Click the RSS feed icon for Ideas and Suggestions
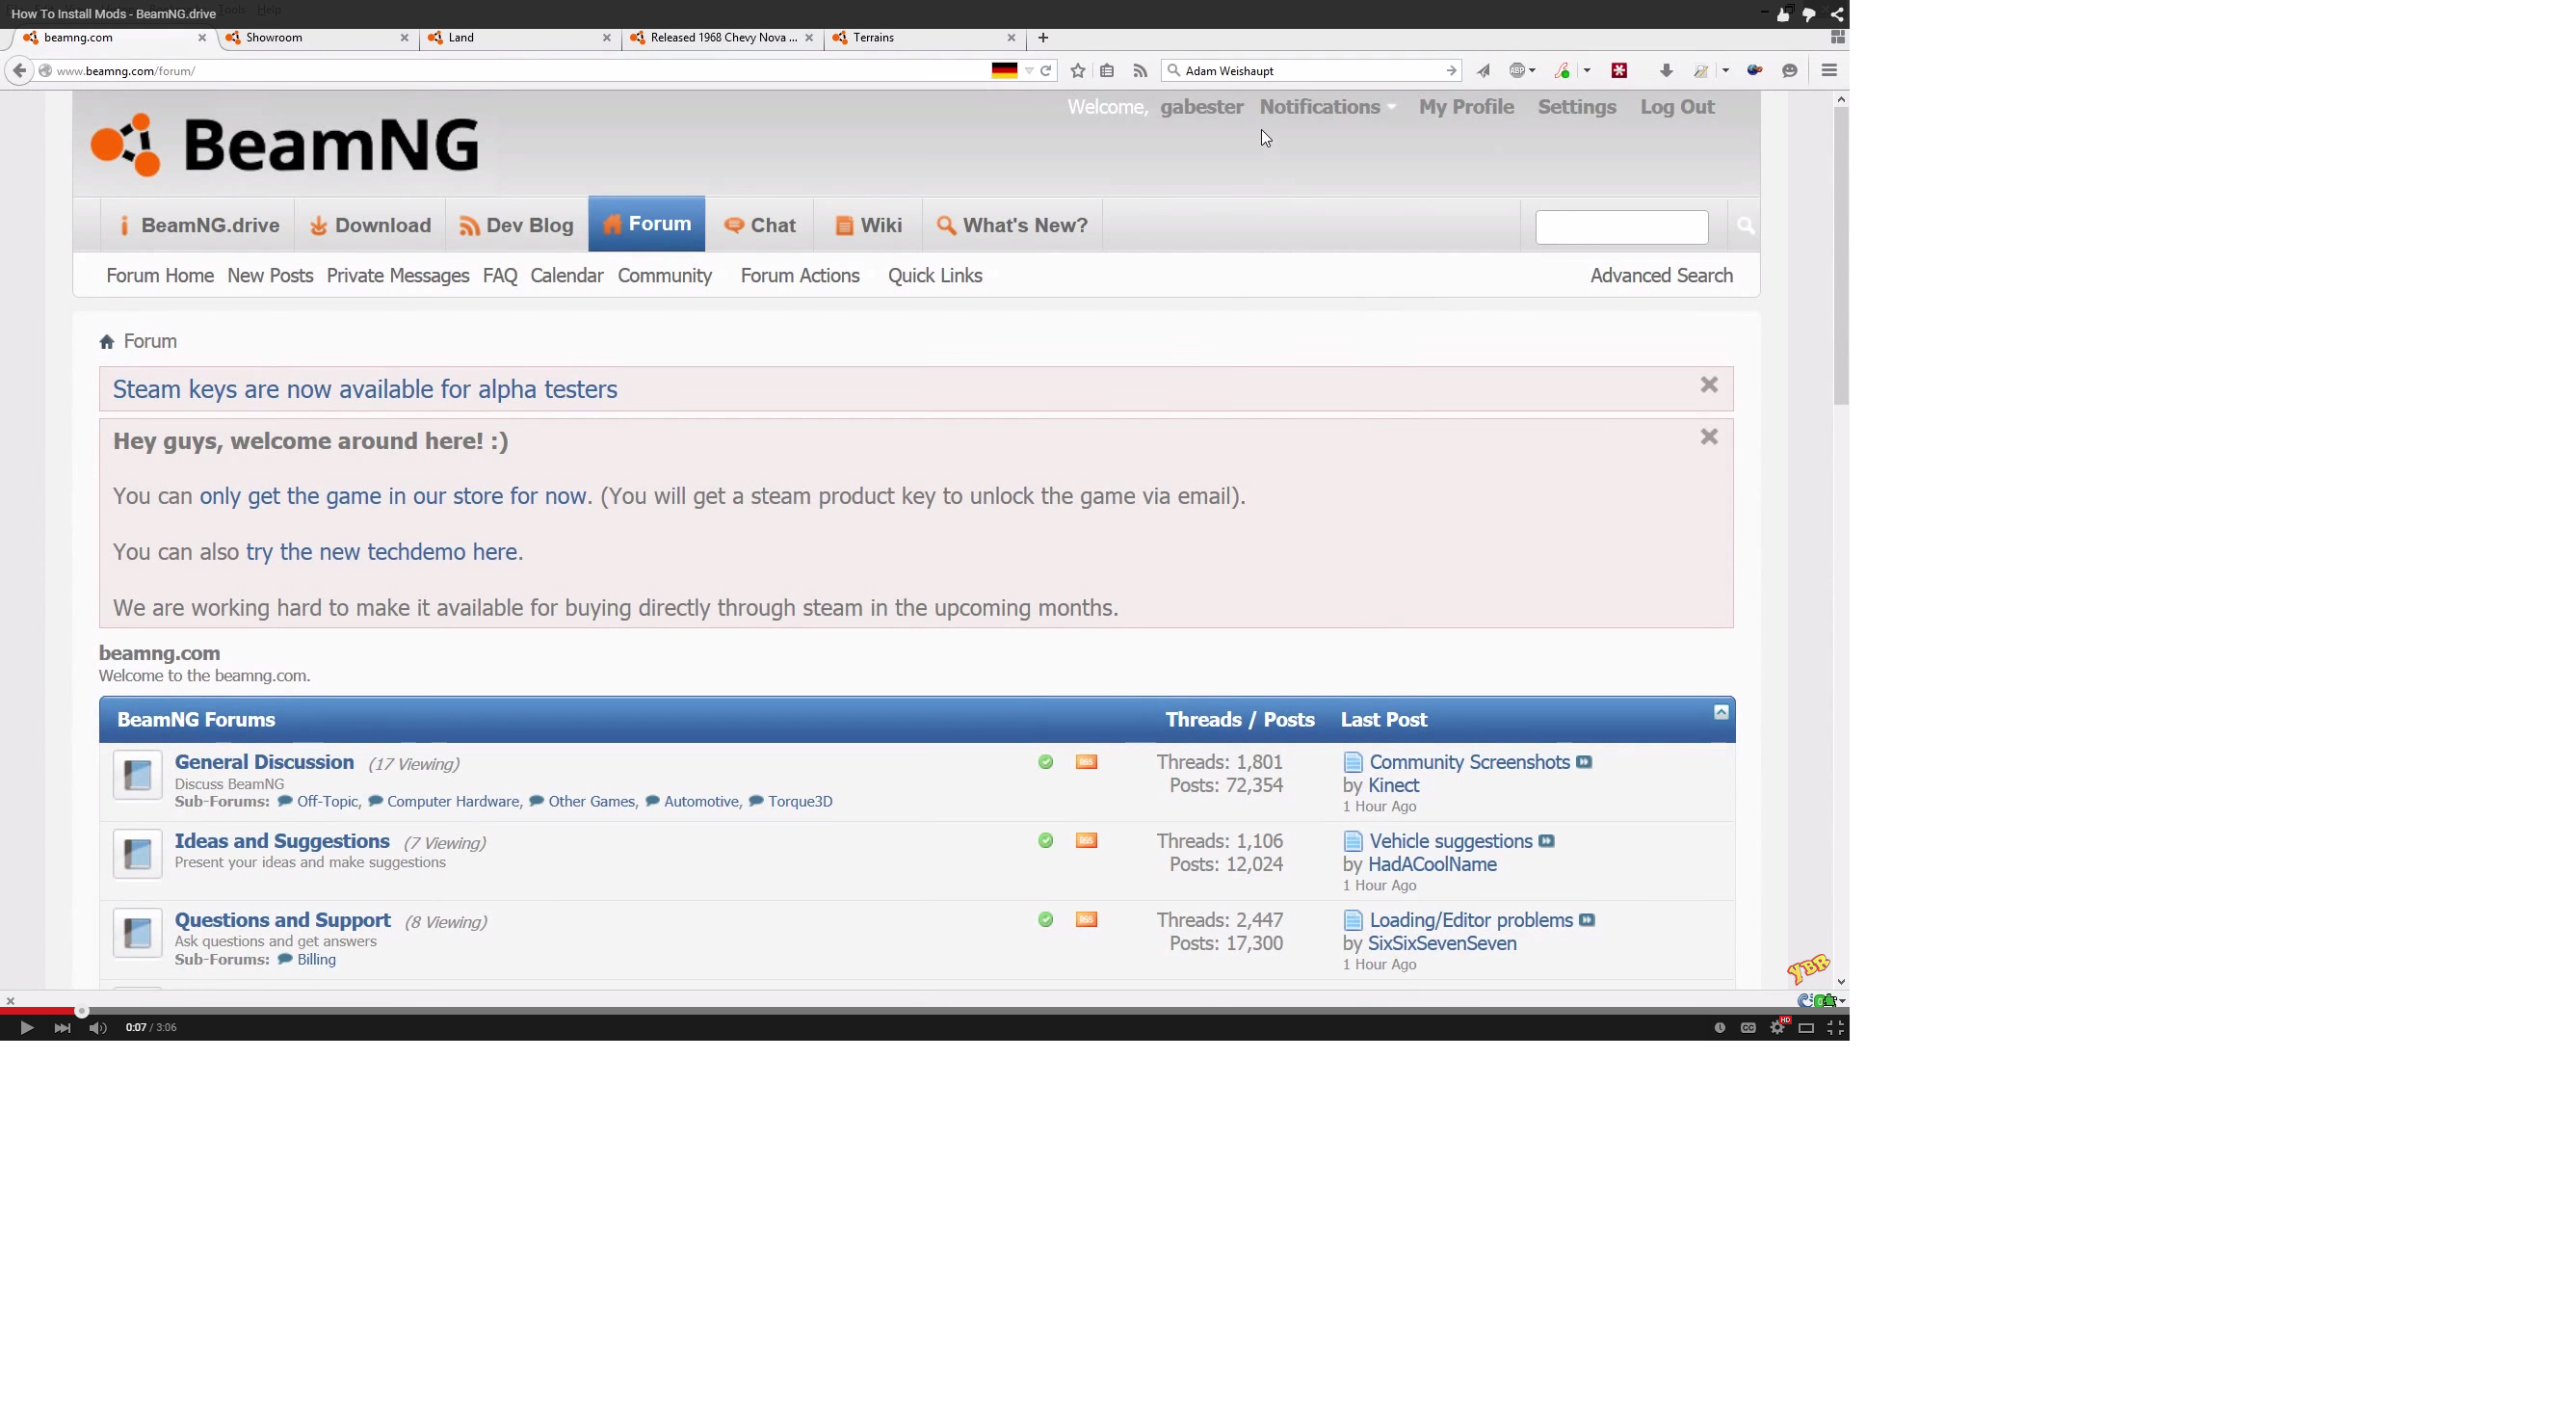Image resolution: width=2576 pixels, height=1403 pixels. pos(1086,841)
